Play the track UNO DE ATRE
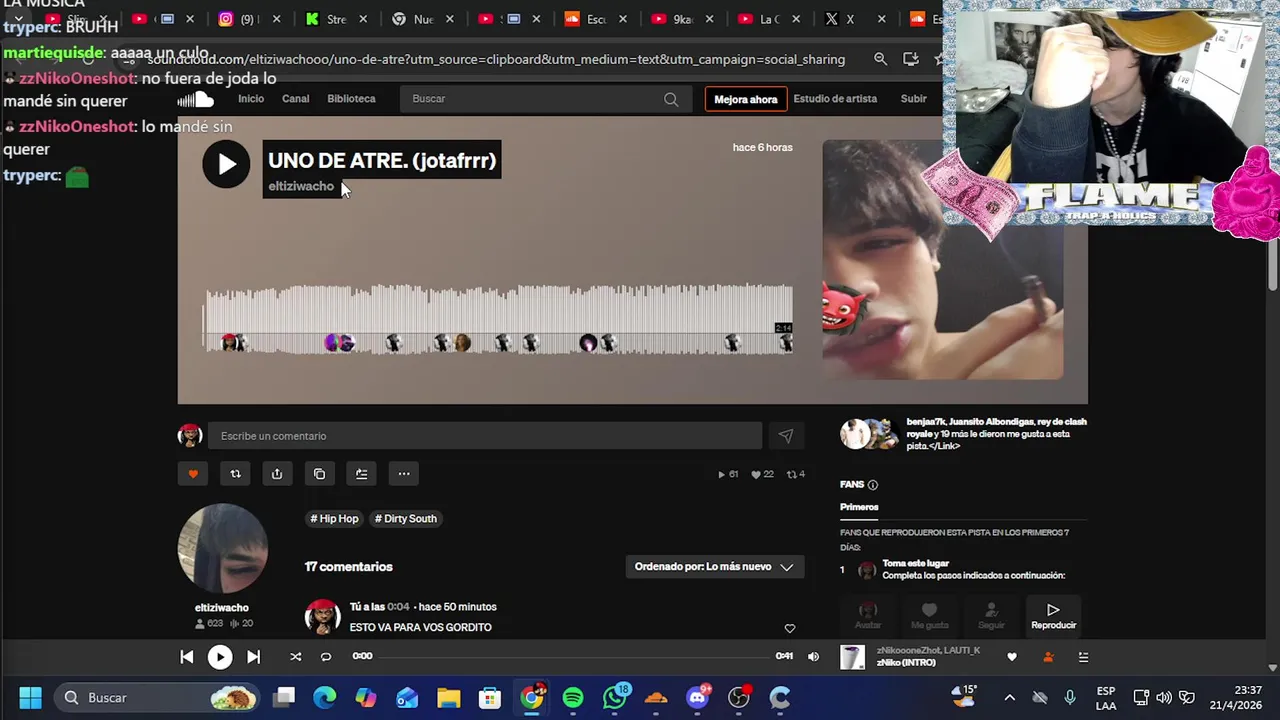This screenshot has width=1280, height=720. coord(226,164)
